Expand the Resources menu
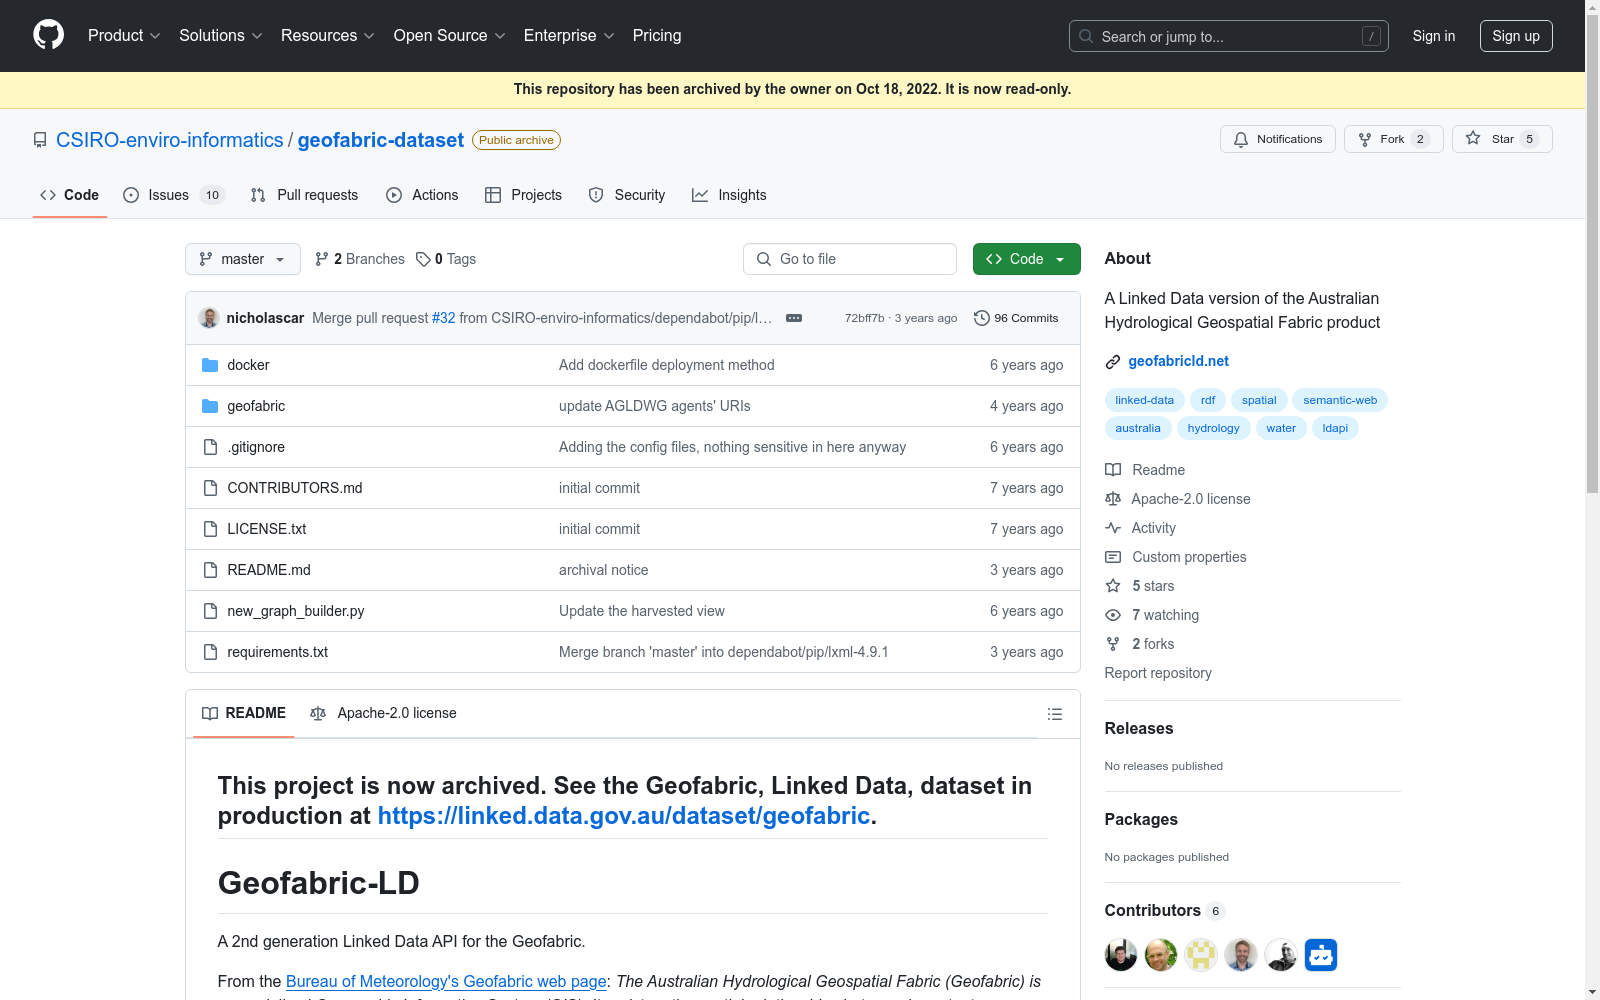Image resolution: width=1600 pixels, height=1000 pixels. pyautogui.click(x=328, y=35)
